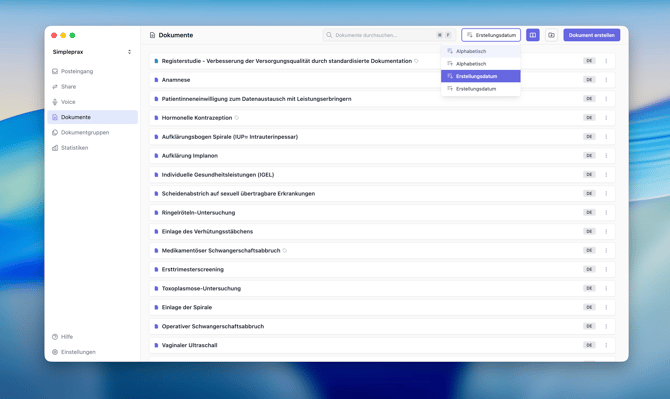Viewport: 670px width, 399px height.
Task: Click the document icon beside Anamnese
Action: [156, 80]
